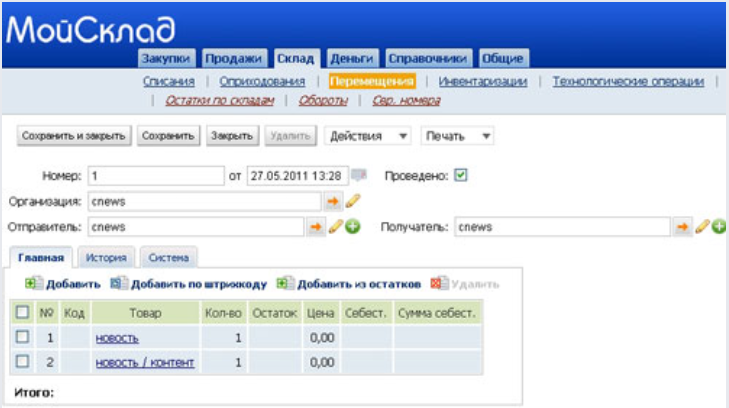729x408 pixels.
Task: Open the Остатки по складам report link
Action: pos(220,100)
